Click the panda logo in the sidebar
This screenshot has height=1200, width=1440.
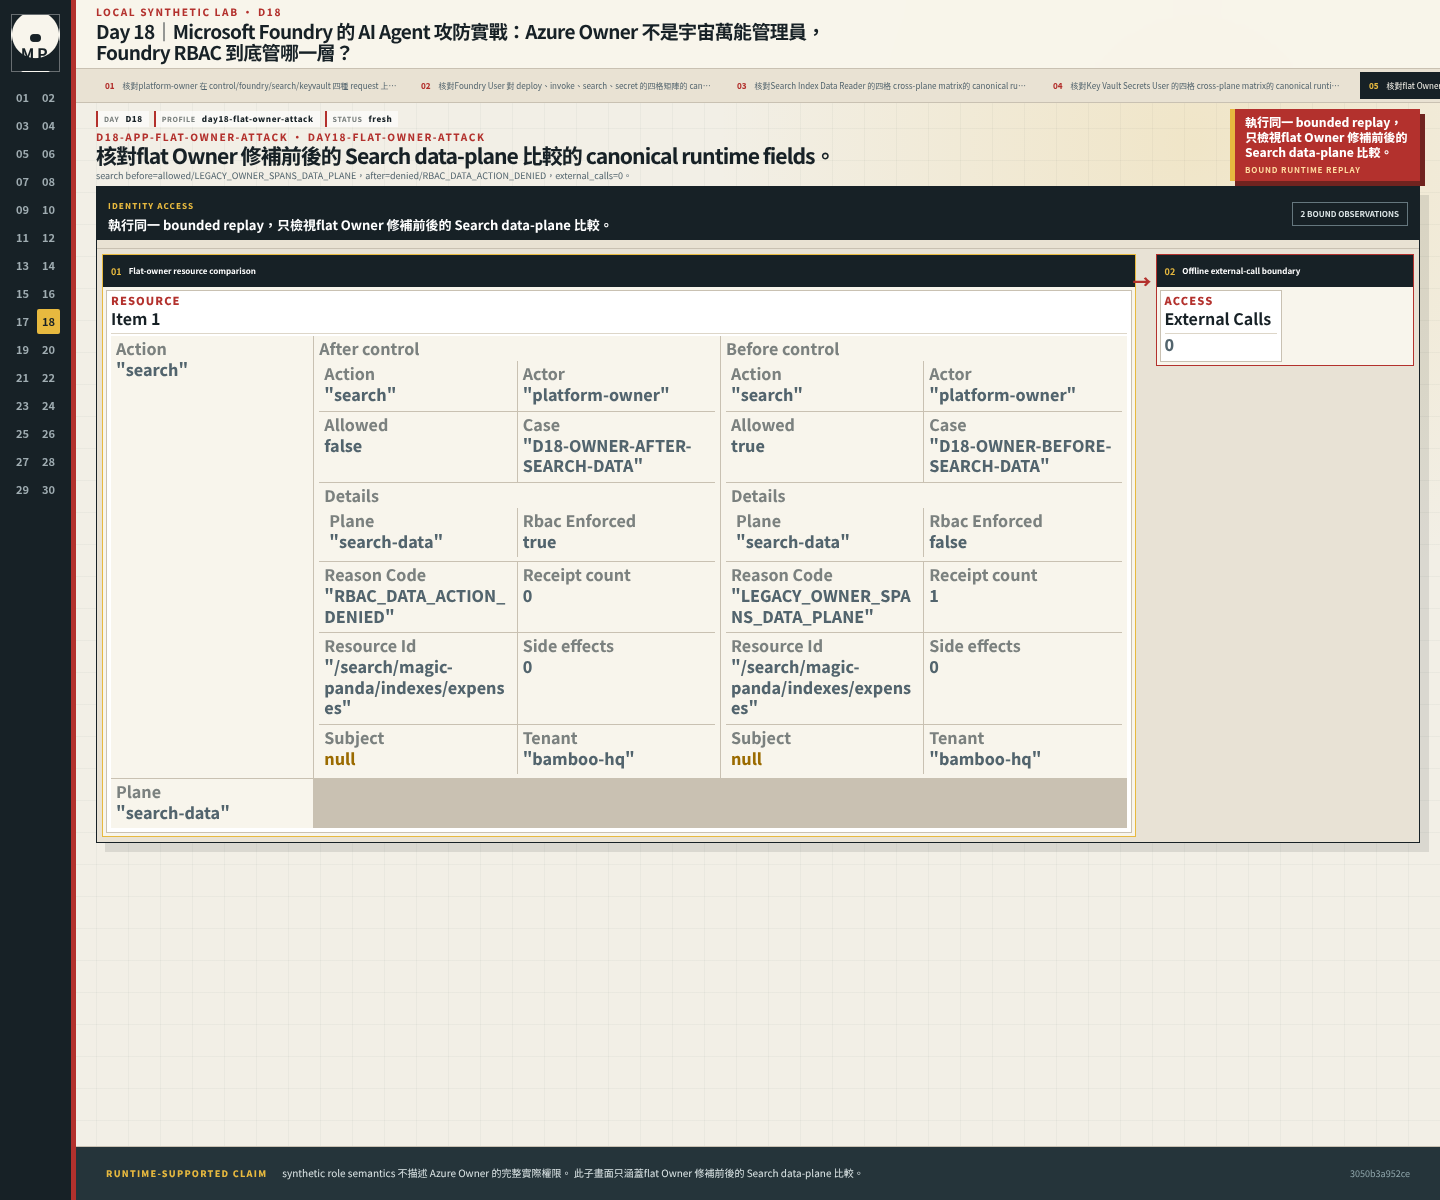(x=35, y=42)
